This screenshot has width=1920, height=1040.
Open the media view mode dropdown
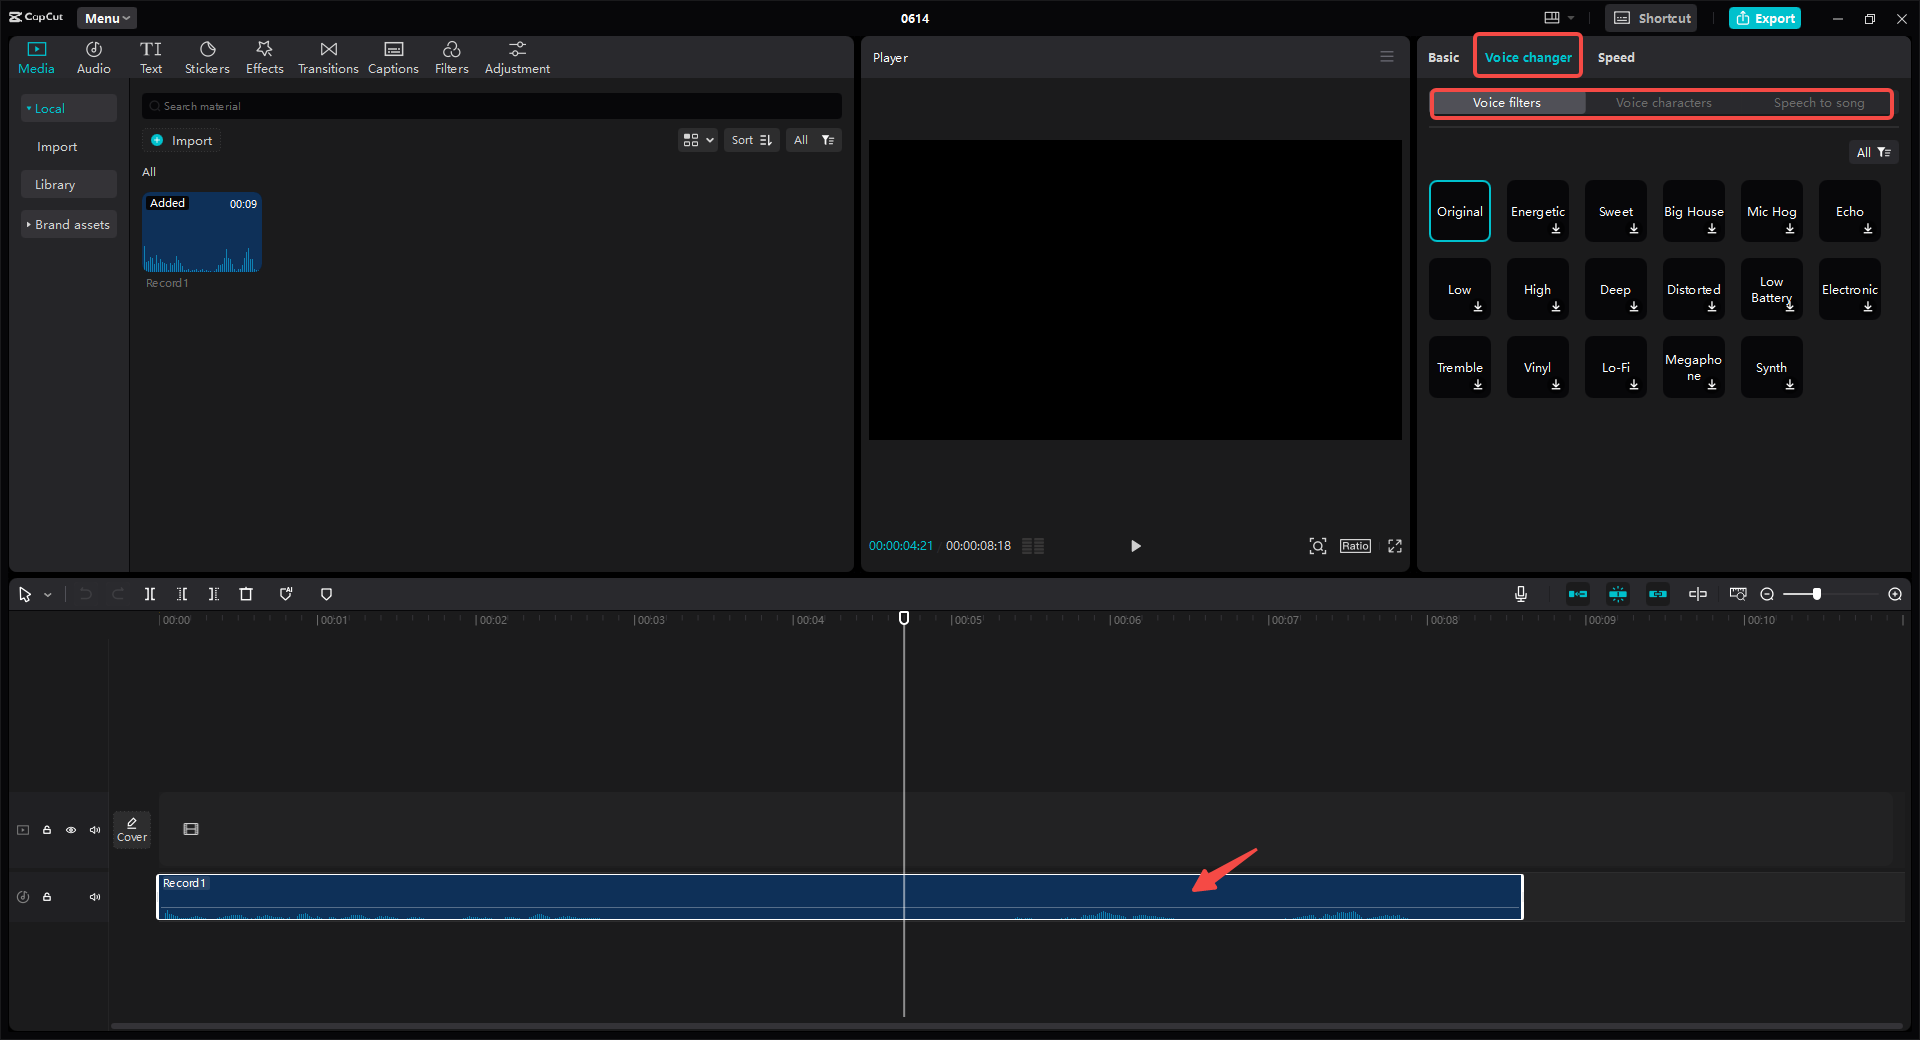(x=698, y=140)
